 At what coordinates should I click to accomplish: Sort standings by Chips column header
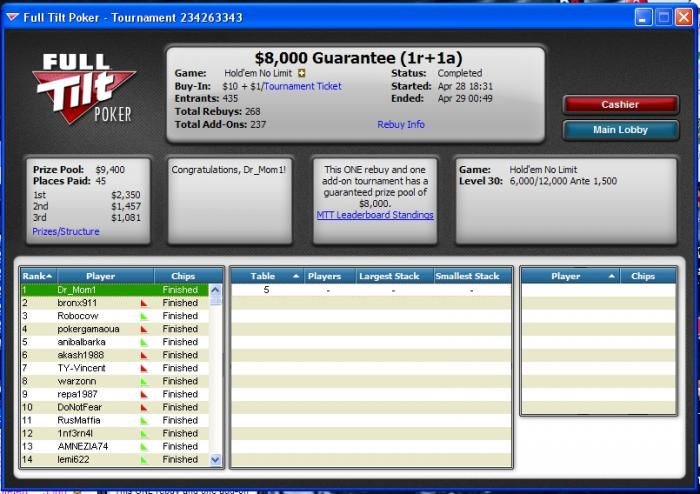coord(188,276)
